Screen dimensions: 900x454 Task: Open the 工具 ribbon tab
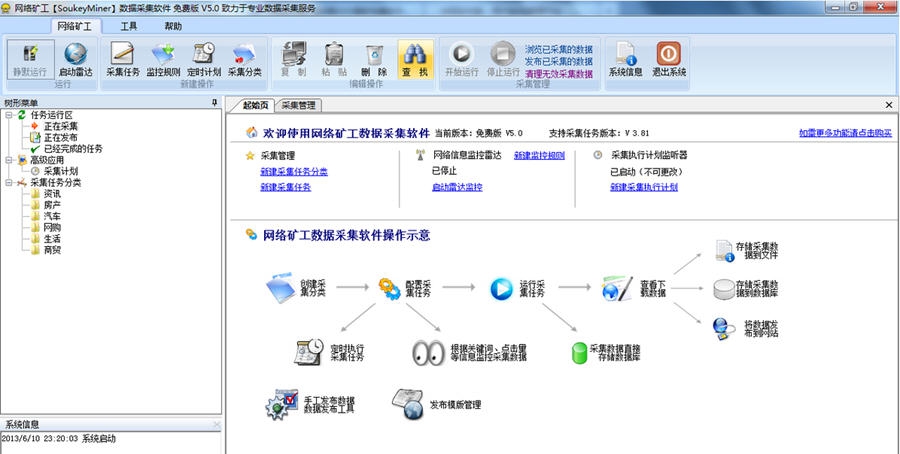(129, 26)
